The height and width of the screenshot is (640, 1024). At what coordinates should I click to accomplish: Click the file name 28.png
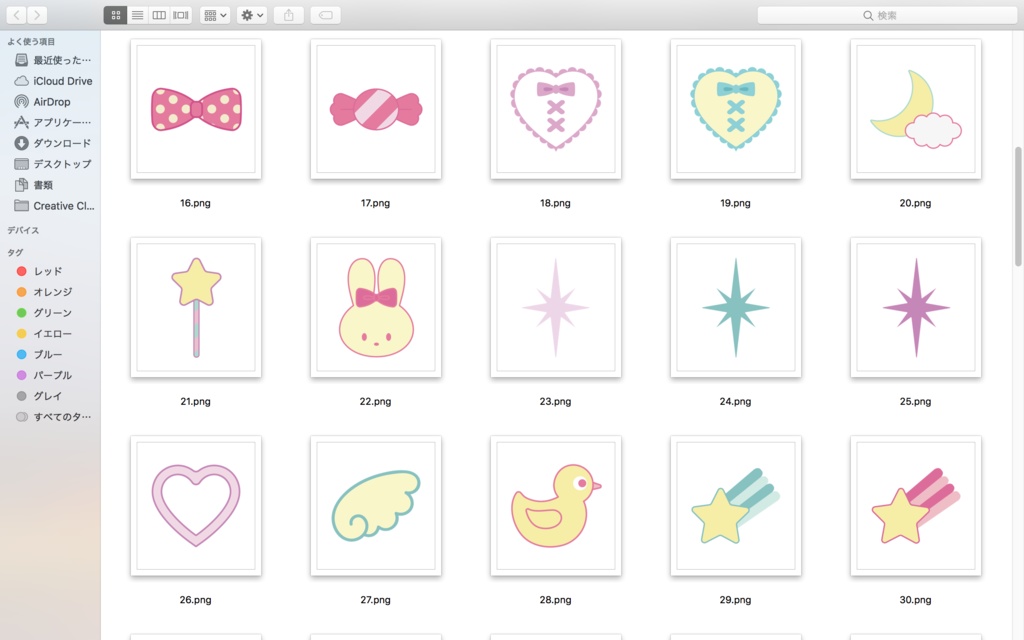coord(555,600)
